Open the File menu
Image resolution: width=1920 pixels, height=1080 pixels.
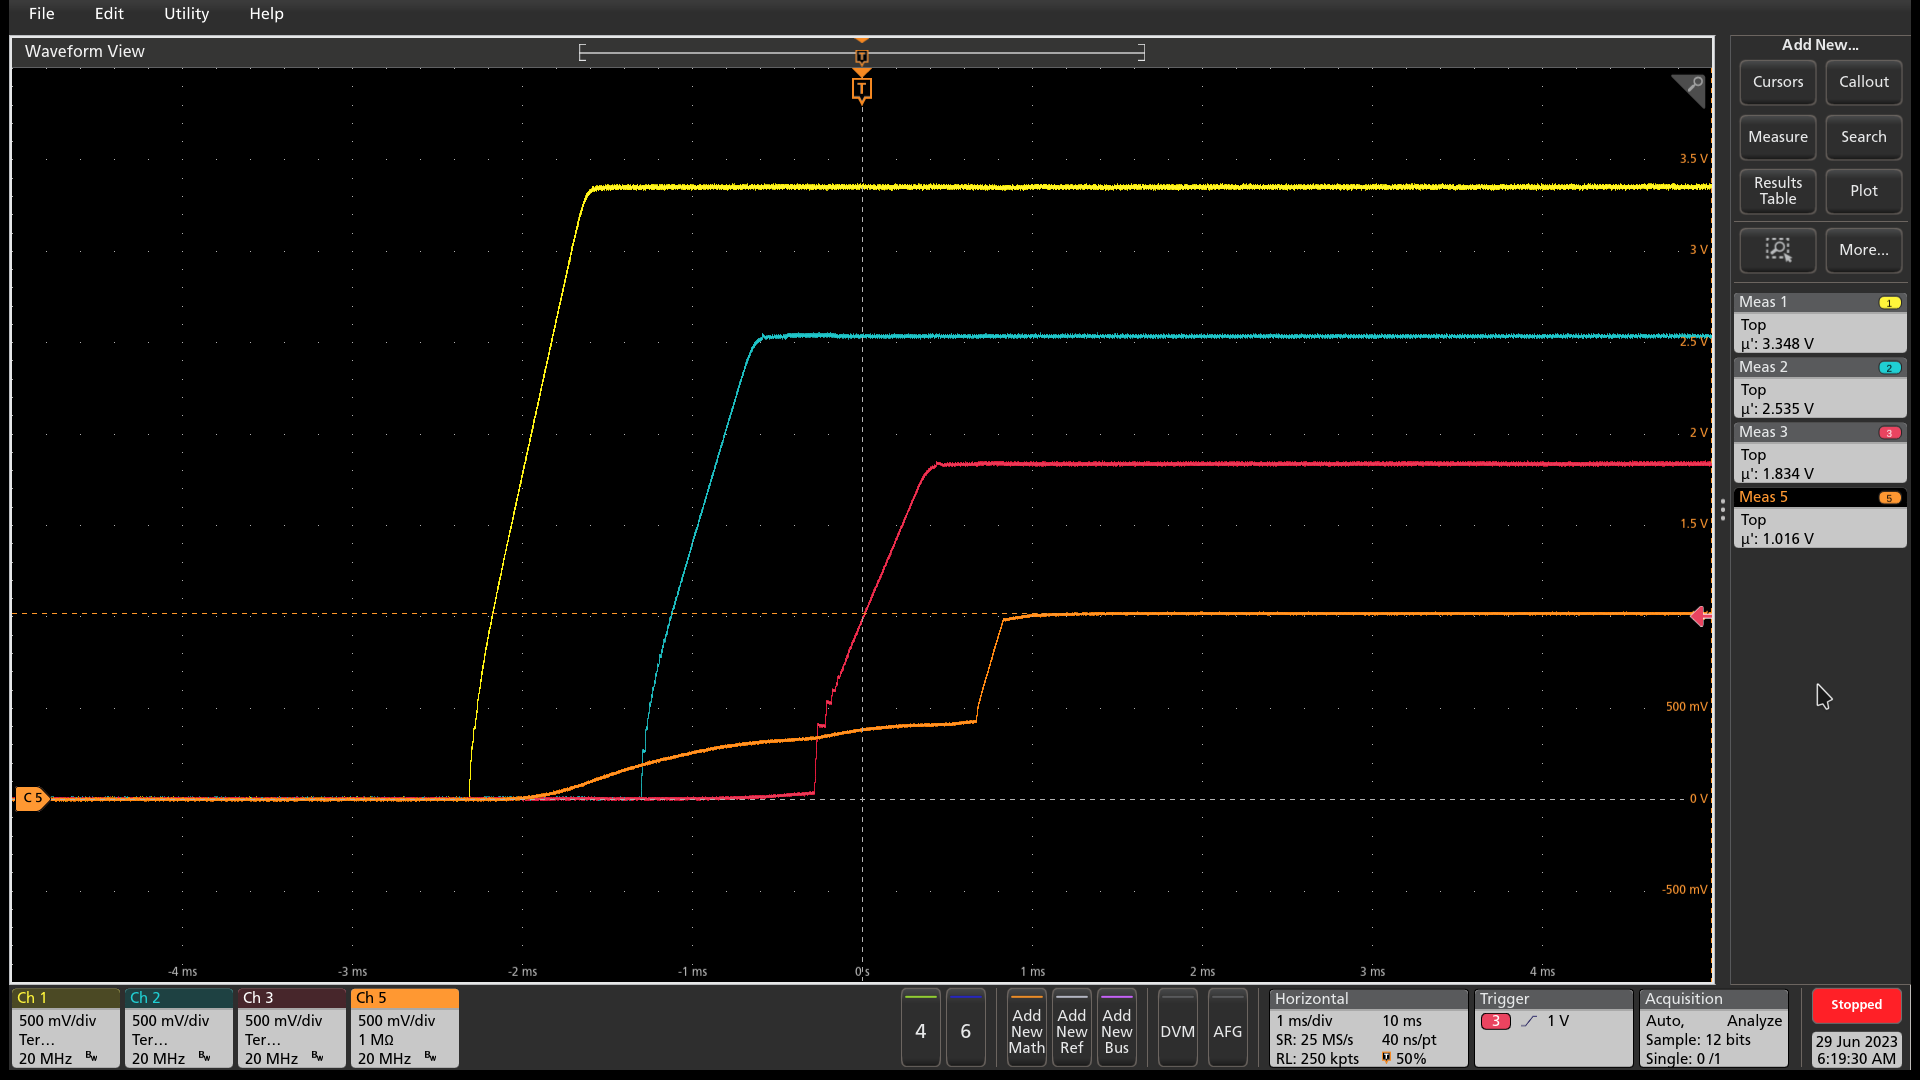42,14
